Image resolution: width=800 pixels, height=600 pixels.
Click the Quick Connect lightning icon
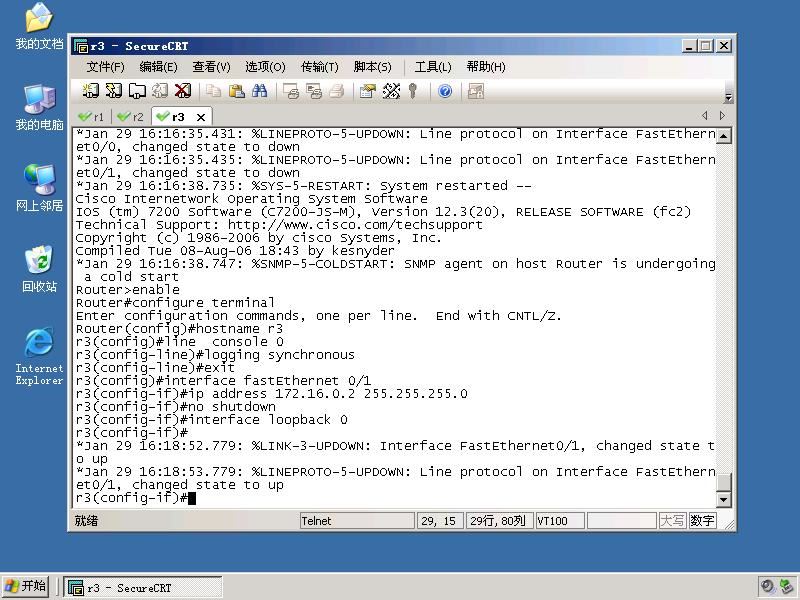click(x=114, y=91)
